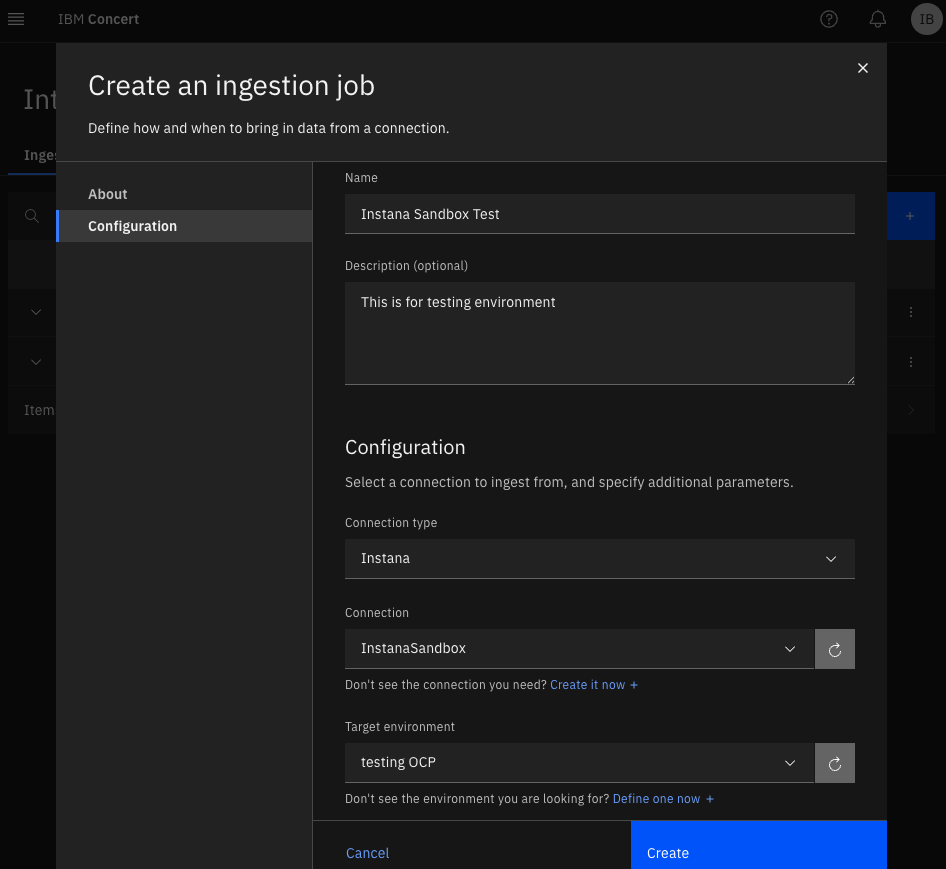Screen dimensions: 946x869
Task: Go to next page arrow in pagination
Action: 911,410
